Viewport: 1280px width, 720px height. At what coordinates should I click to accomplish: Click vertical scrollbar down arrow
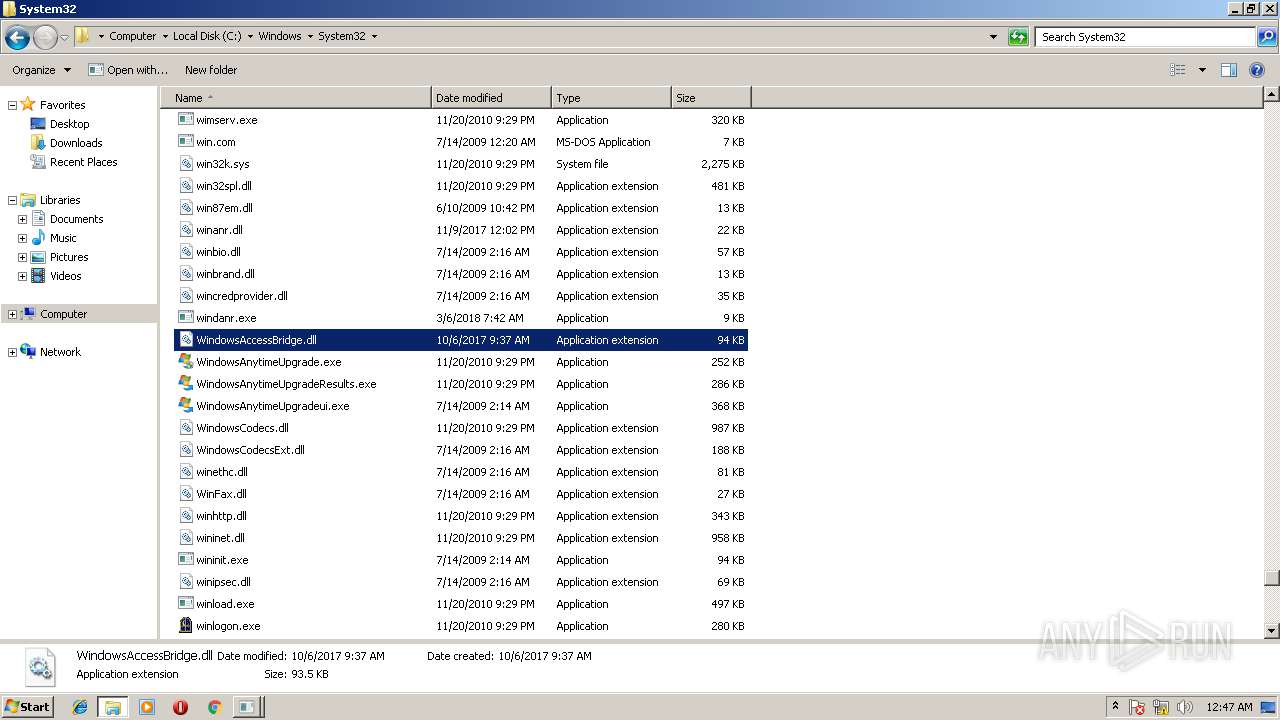[1271, 631]
